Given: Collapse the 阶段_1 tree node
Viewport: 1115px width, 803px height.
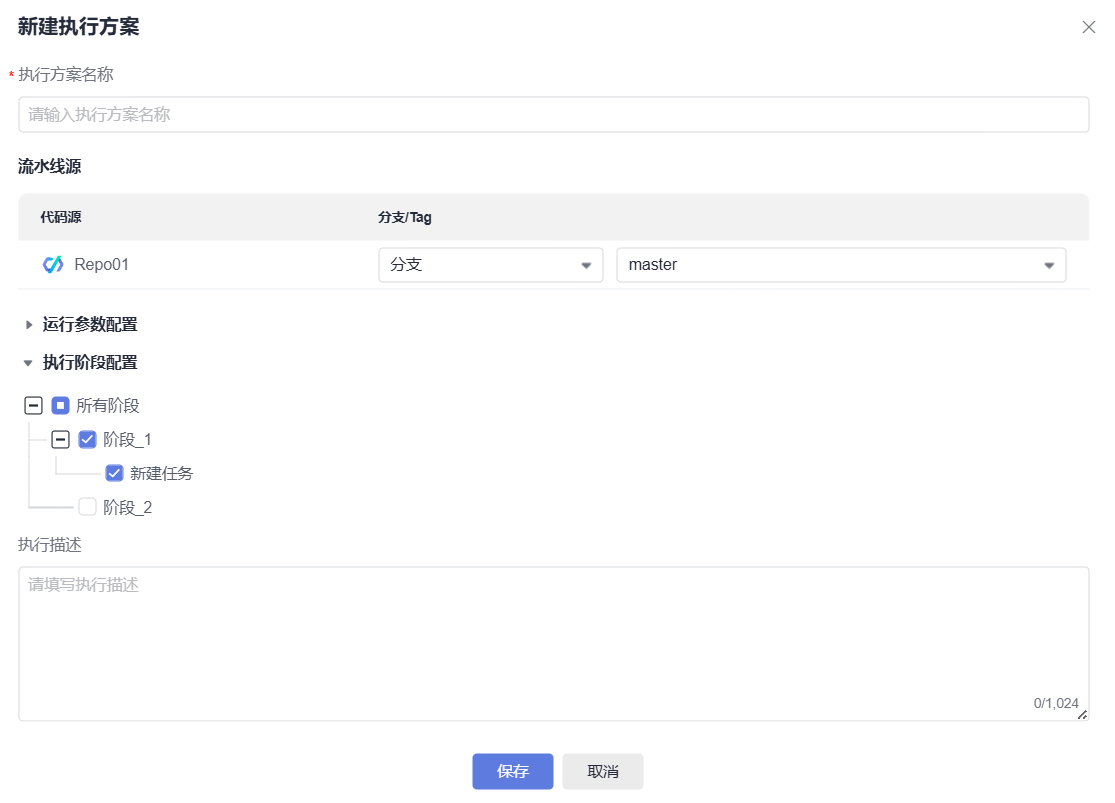Looking at the screenshot, I should (x=60, y=440).
